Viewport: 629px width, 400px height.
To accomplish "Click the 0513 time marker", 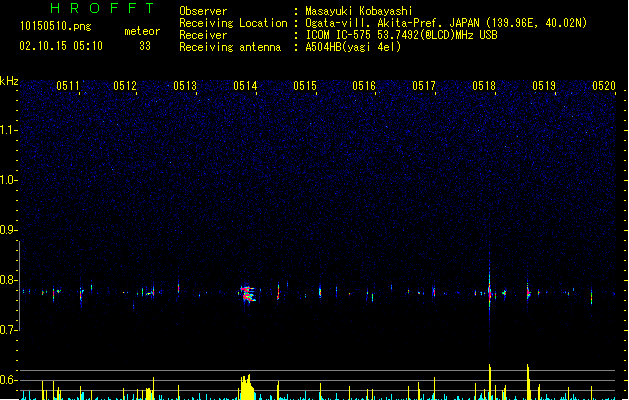I will click(185, 86).
